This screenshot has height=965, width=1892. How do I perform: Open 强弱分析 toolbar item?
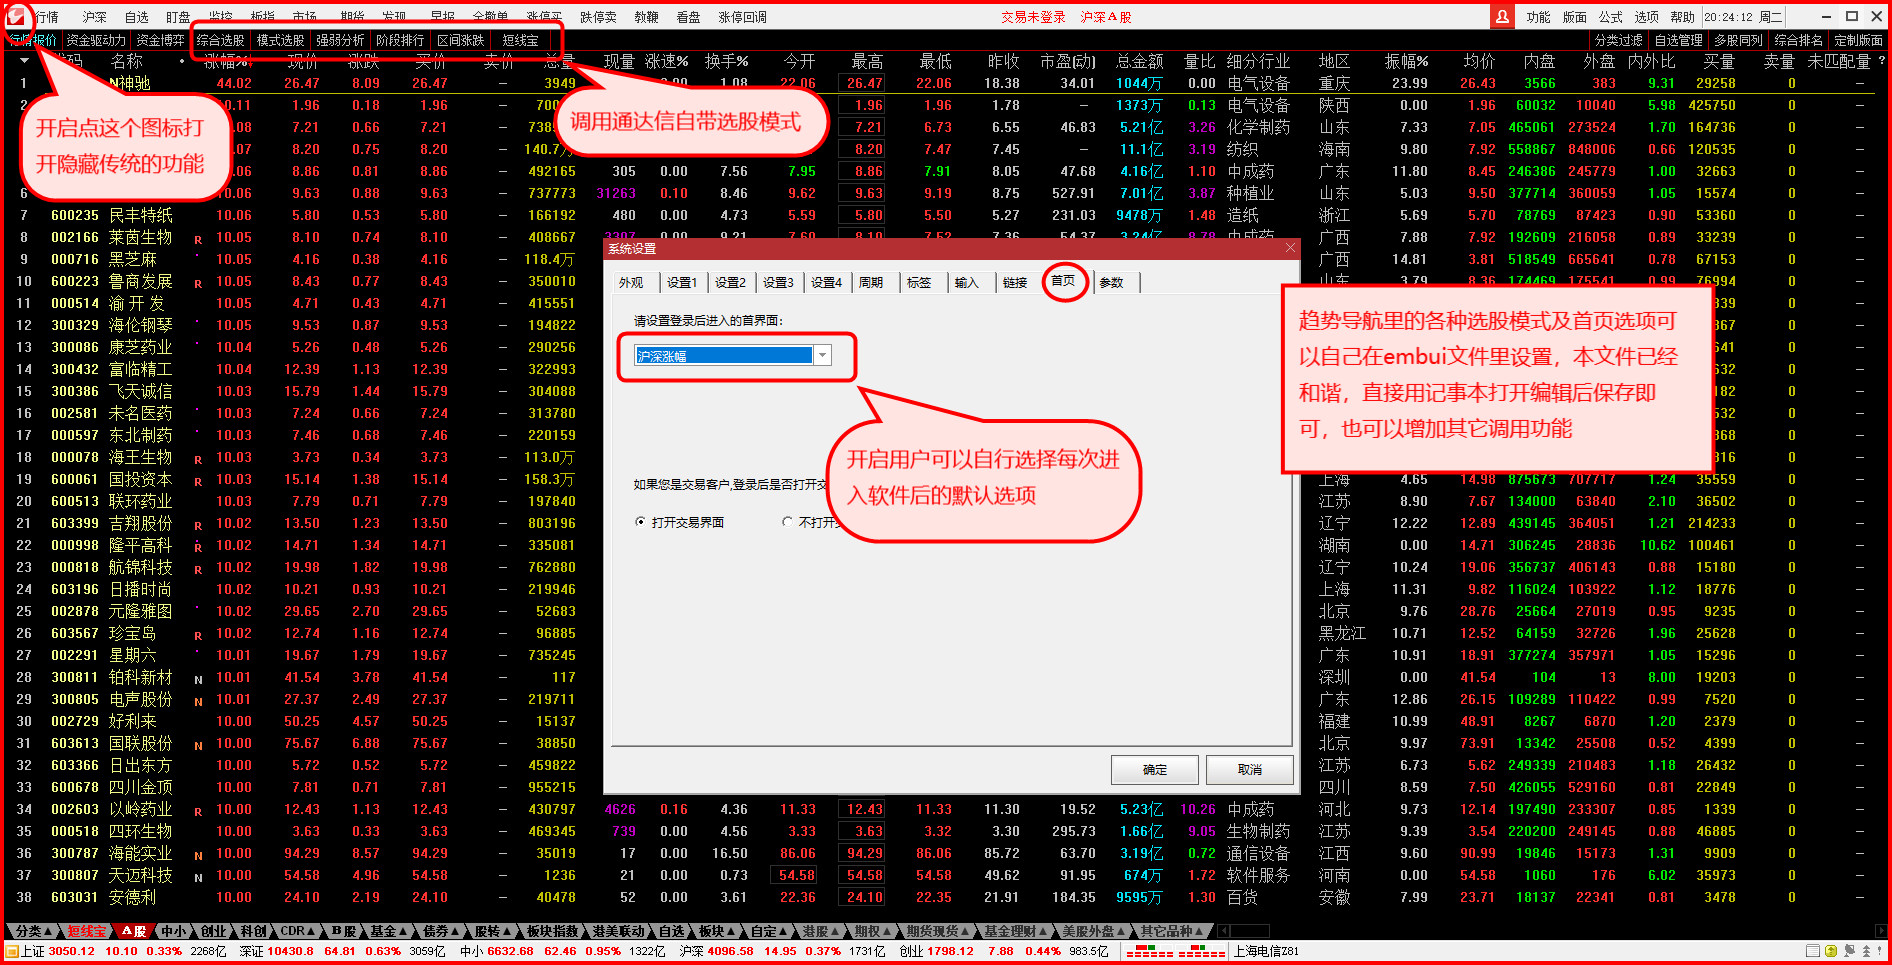340,40
